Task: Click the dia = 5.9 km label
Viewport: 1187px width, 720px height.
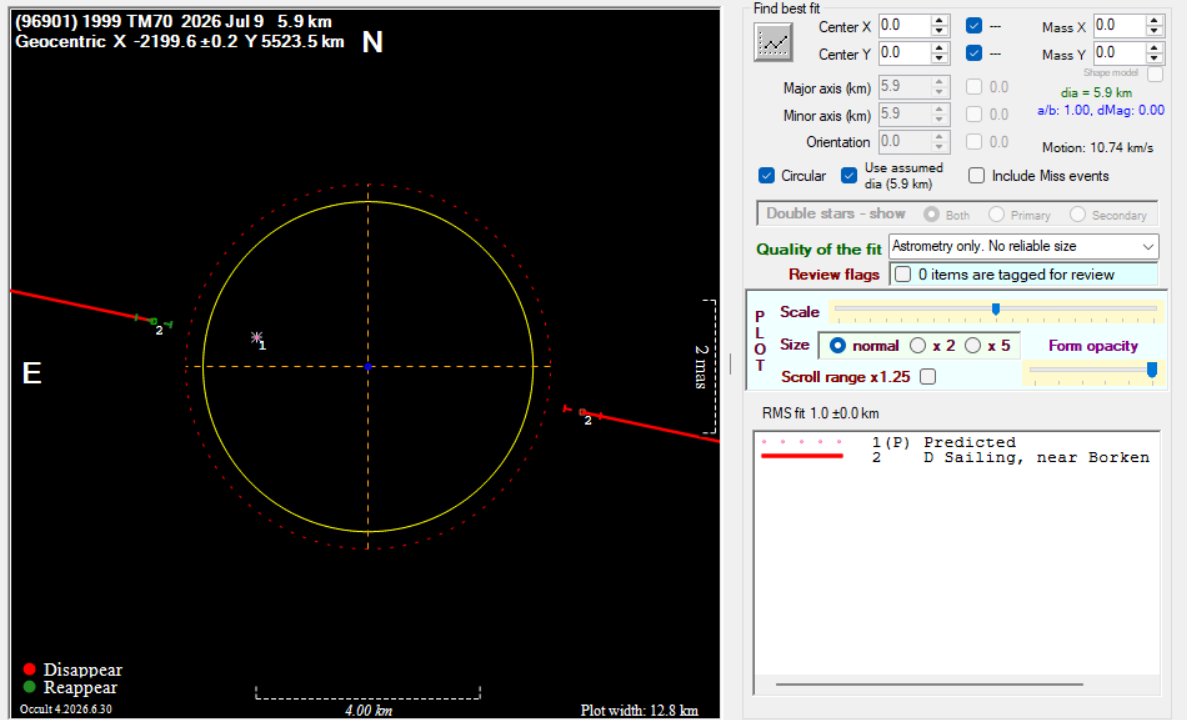Action: click(x=1096, y=93)
